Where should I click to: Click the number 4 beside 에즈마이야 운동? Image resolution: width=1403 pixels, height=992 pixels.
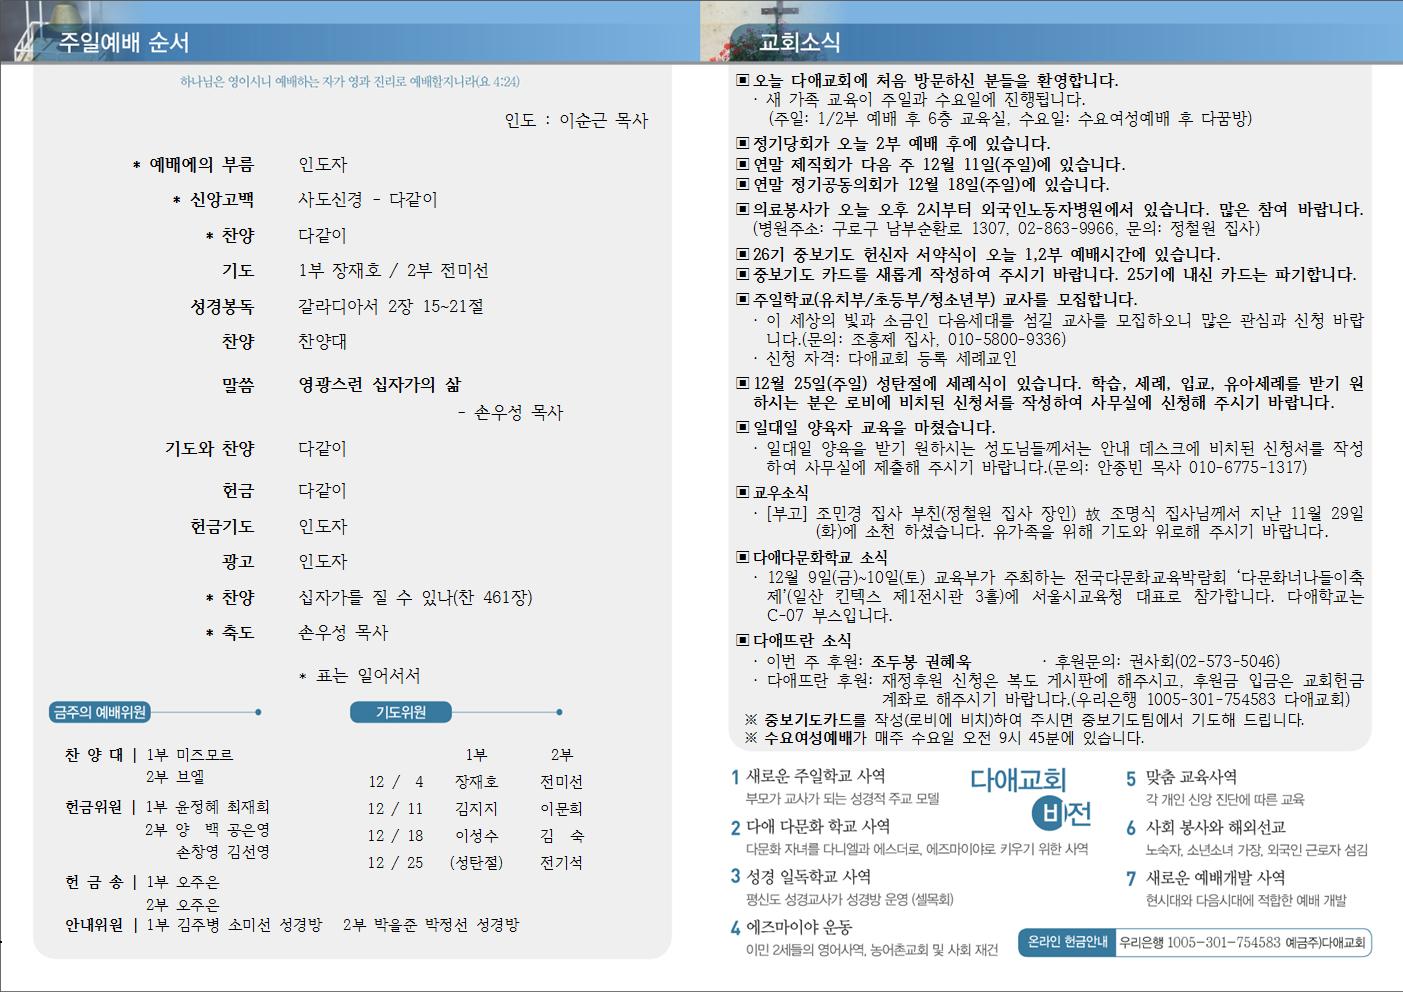click(735, 928)
